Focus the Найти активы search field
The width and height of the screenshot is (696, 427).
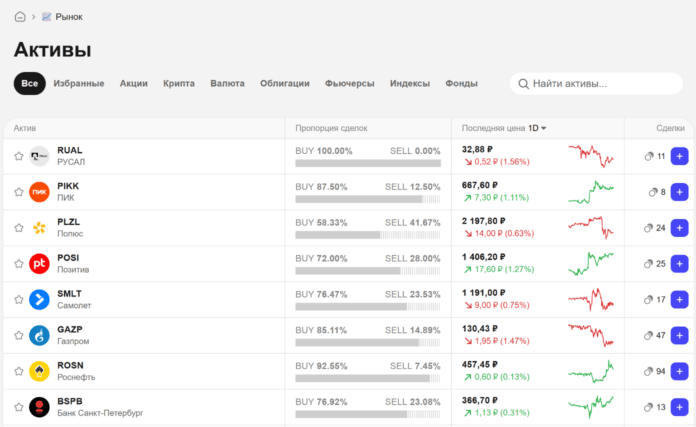[x=596, y=83]
